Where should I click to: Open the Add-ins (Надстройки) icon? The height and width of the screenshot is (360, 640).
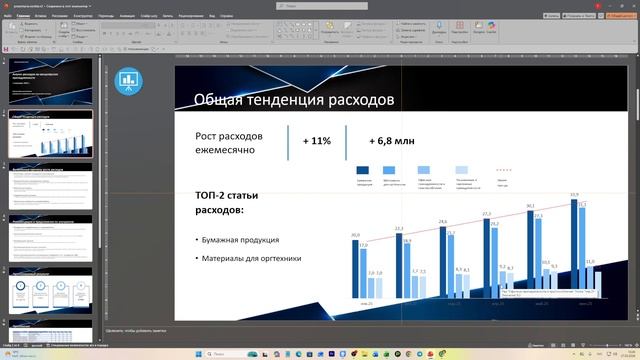460,25
